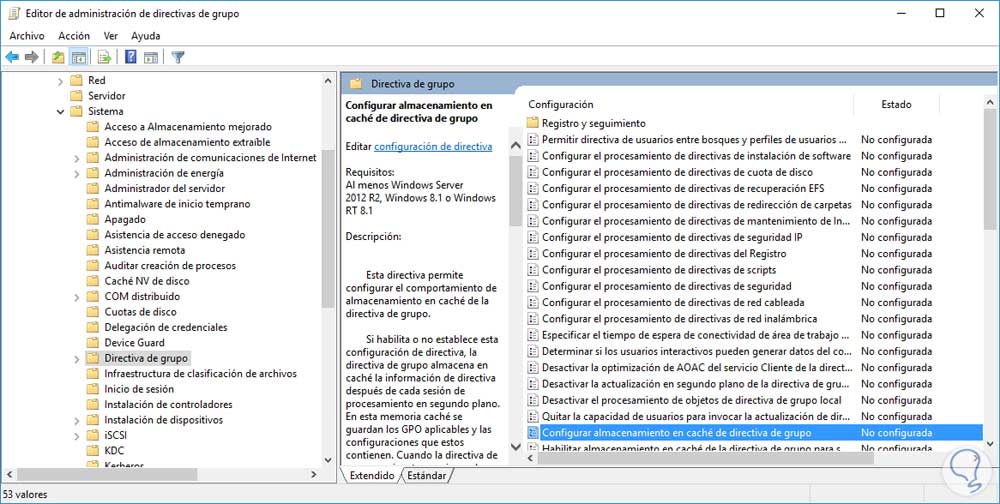The width and height of the screenshot is (1000, 504).
Task: Click the Directiva de grupo header folder icon
Action: pos(356,84)
